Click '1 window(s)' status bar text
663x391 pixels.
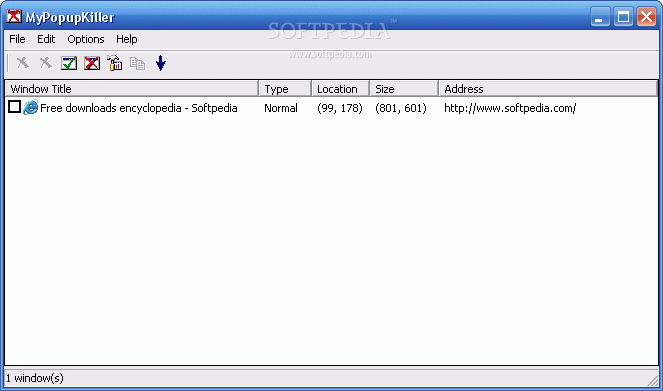point(35,378)
